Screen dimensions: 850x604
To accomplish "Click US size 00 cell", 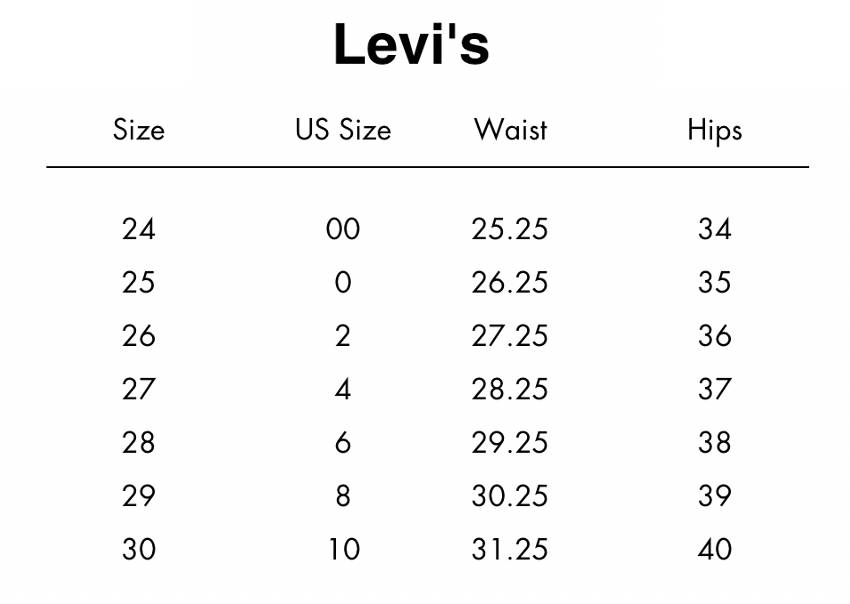I will 343,229.
